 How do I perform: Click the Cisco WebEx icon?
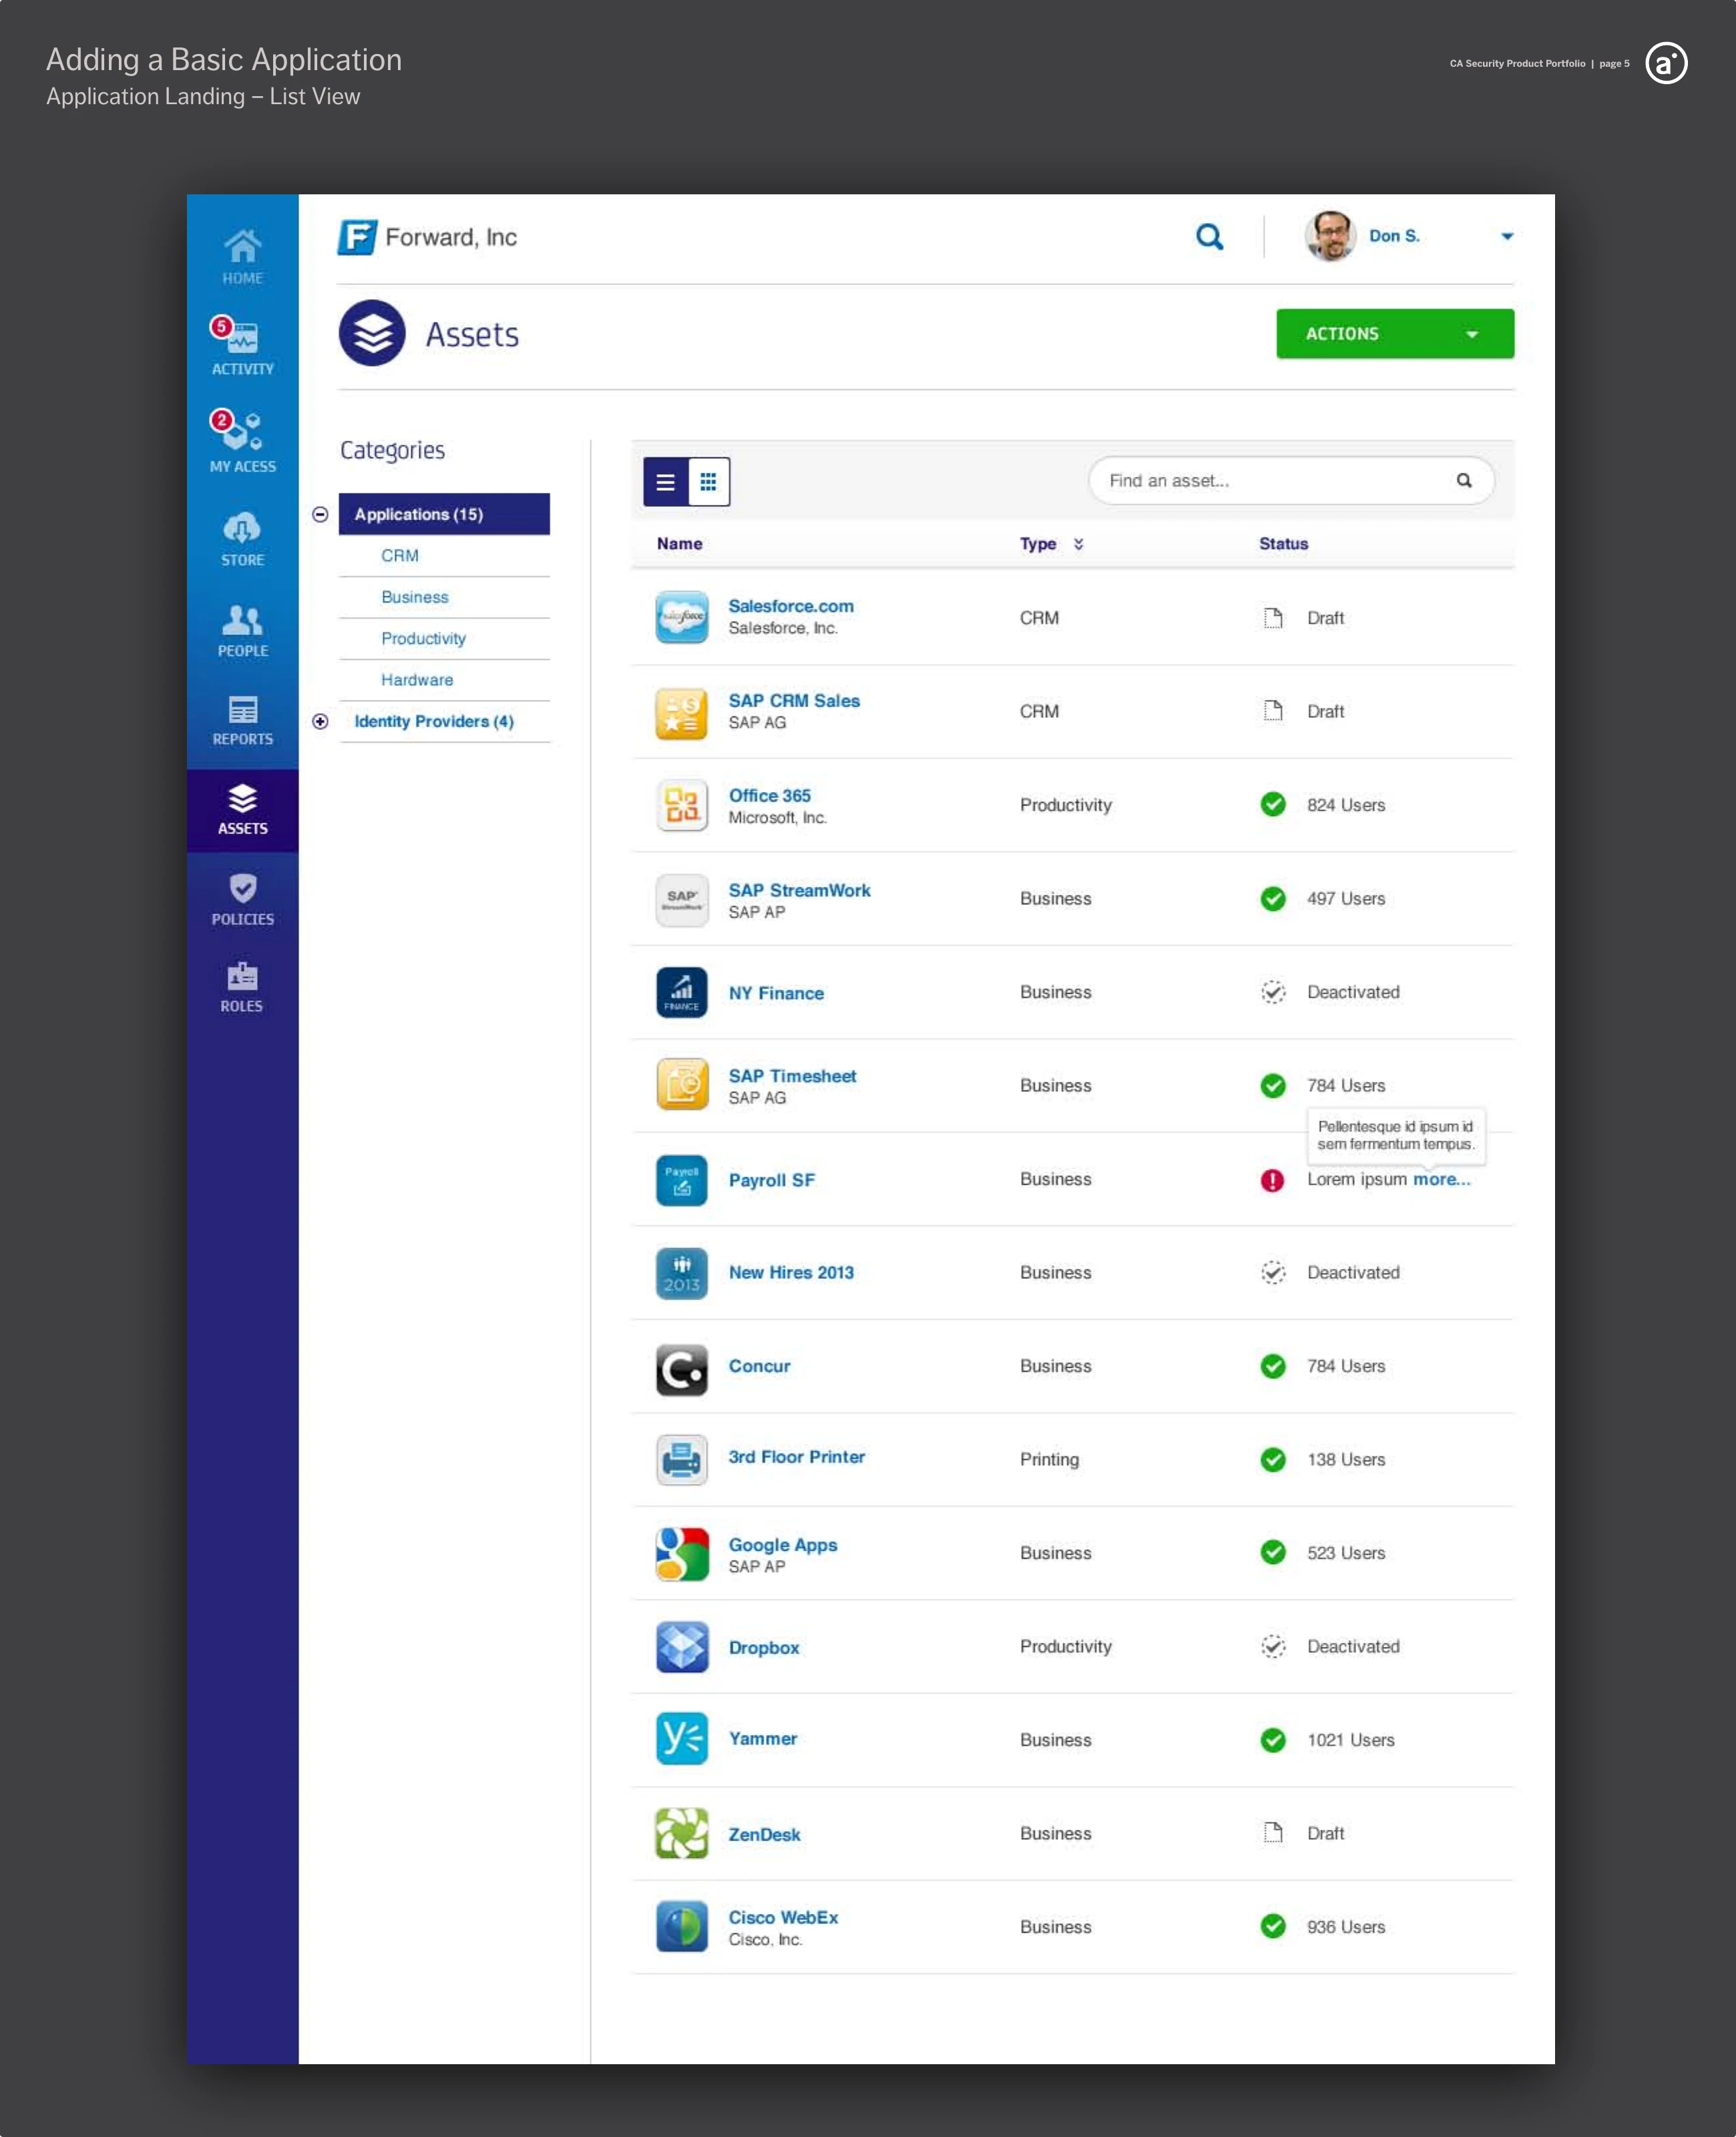coord(681,1927)
